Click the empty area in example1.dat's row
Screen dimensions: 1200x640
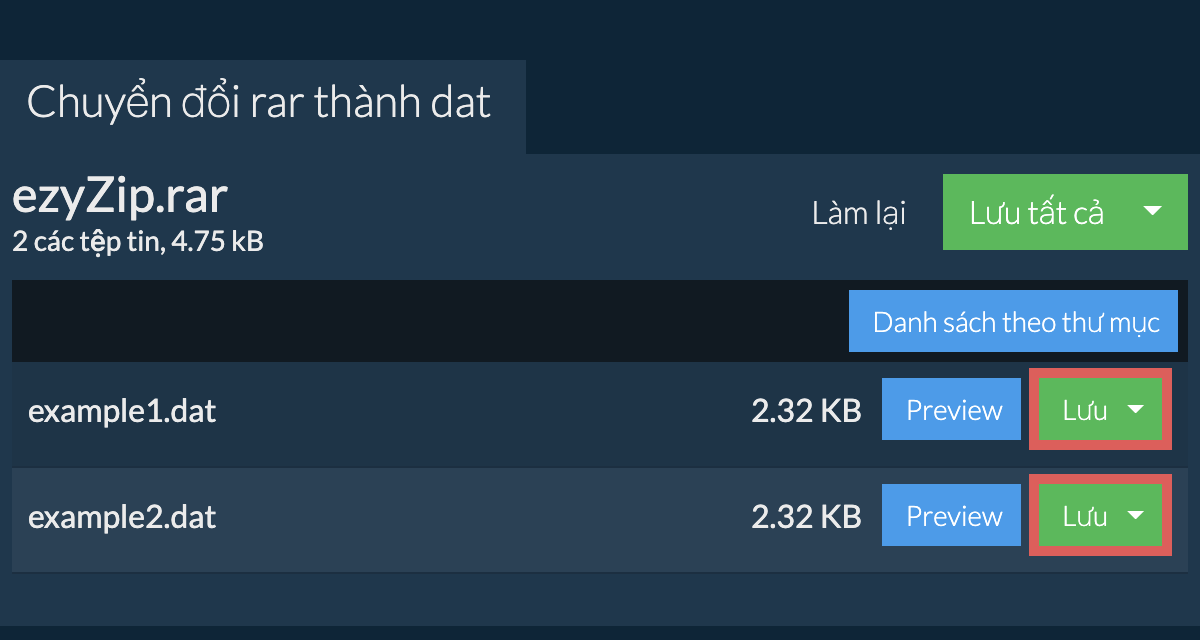click(480, 411)
